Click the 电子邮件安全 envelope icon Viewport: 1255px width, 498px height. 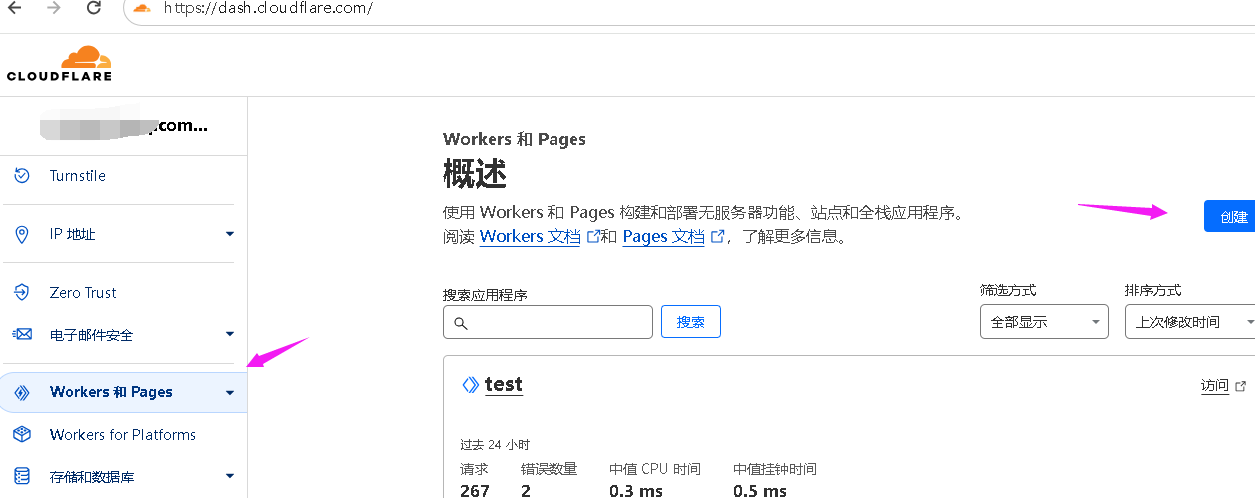(x=22, y=334)
